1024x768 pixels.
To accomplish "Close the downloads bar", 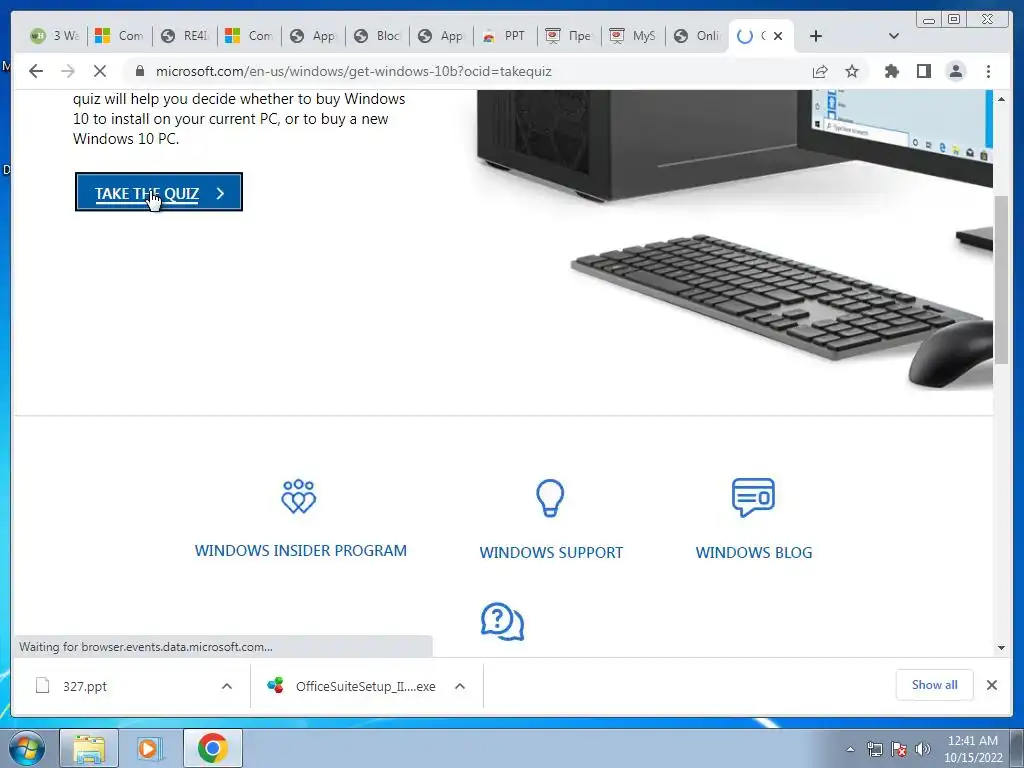I will [x=991, y=685].
